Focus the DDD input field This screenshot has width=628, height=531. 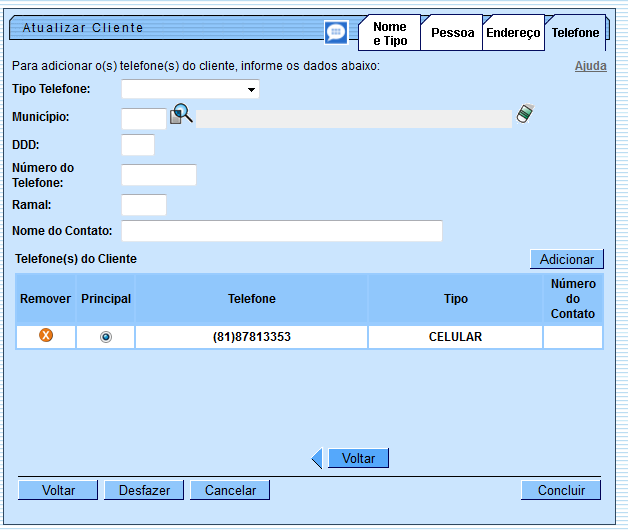tap(138, 145)
